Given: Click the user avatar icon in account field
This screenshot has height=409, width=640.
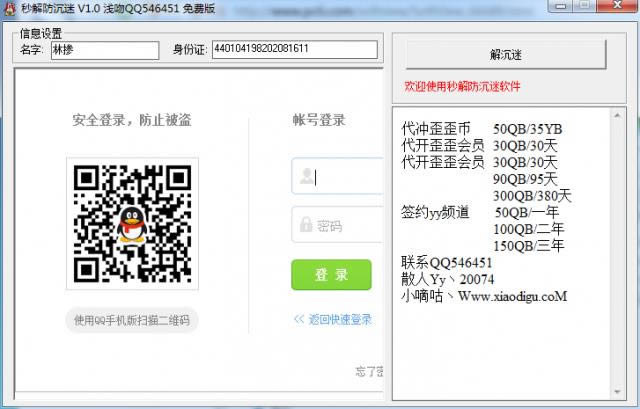Looking at the screenshot, I should 306,176.
